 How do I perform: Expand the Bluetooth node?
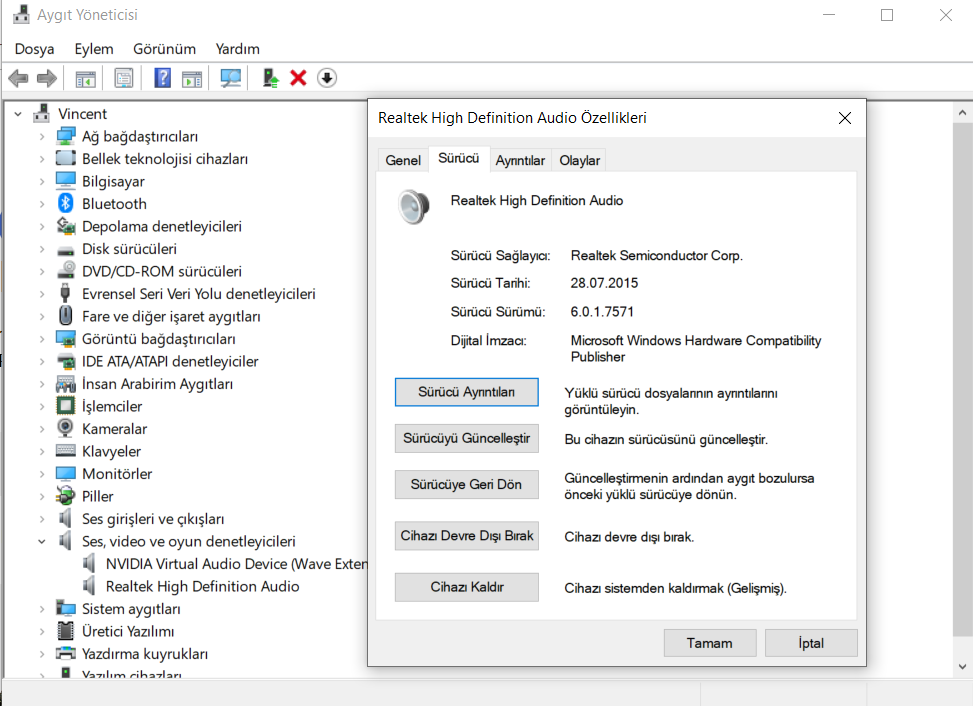click(42, 204)
